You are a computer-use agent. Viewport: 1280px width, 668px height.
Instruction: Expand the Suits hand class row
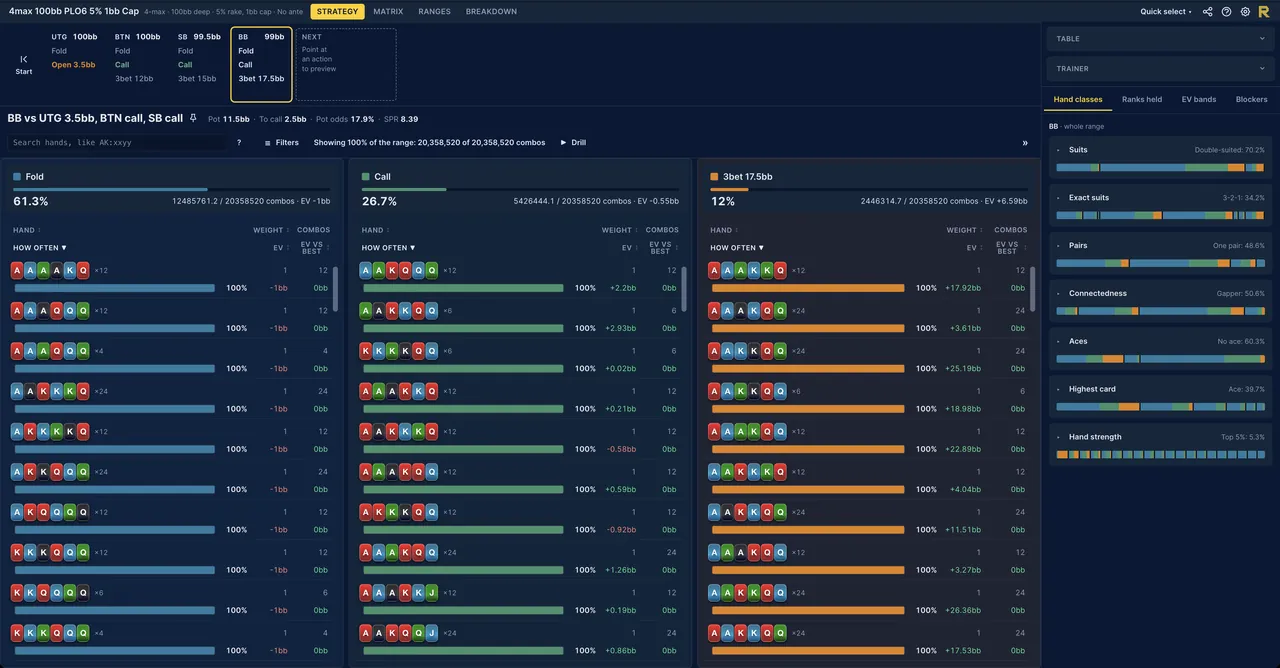1161,160
